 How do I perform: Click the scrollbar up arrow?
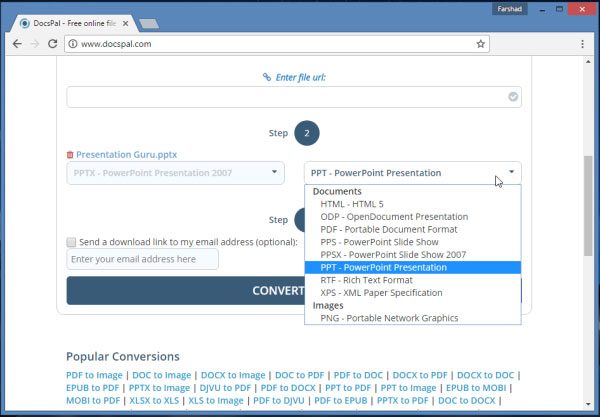pos(588,62)
